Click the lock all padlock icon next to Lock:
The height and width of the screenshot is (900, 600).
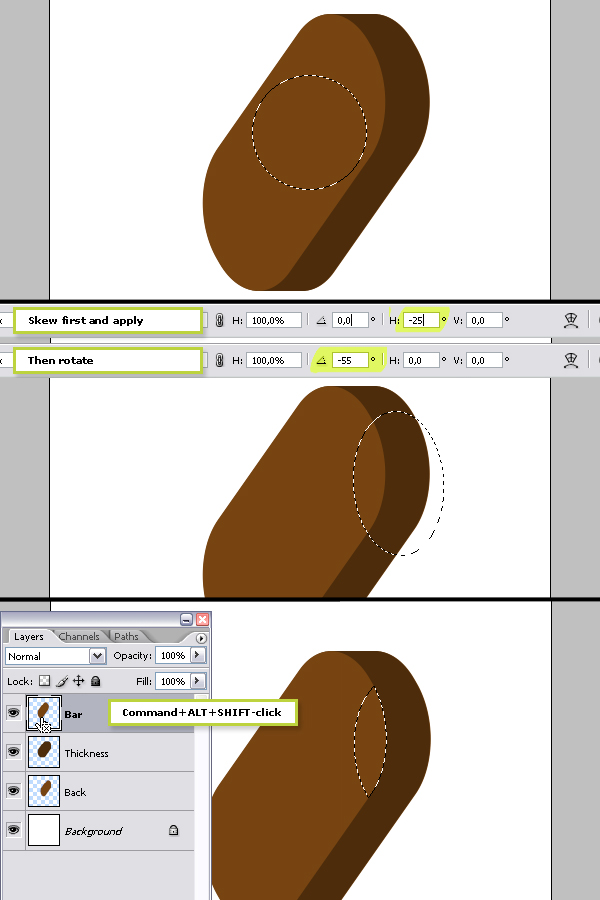pyautogui.click(x=96, y=681)
